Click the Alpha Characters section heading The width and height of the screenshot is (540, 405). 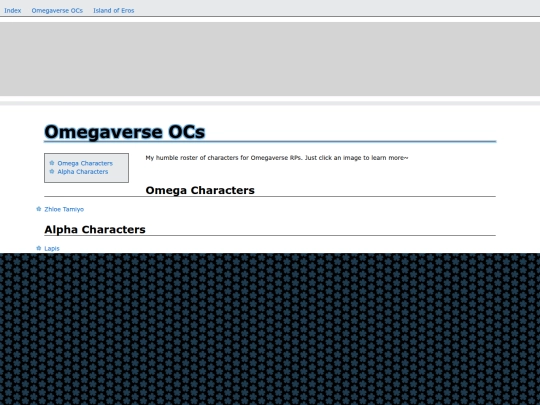click(x=95, y=230)
